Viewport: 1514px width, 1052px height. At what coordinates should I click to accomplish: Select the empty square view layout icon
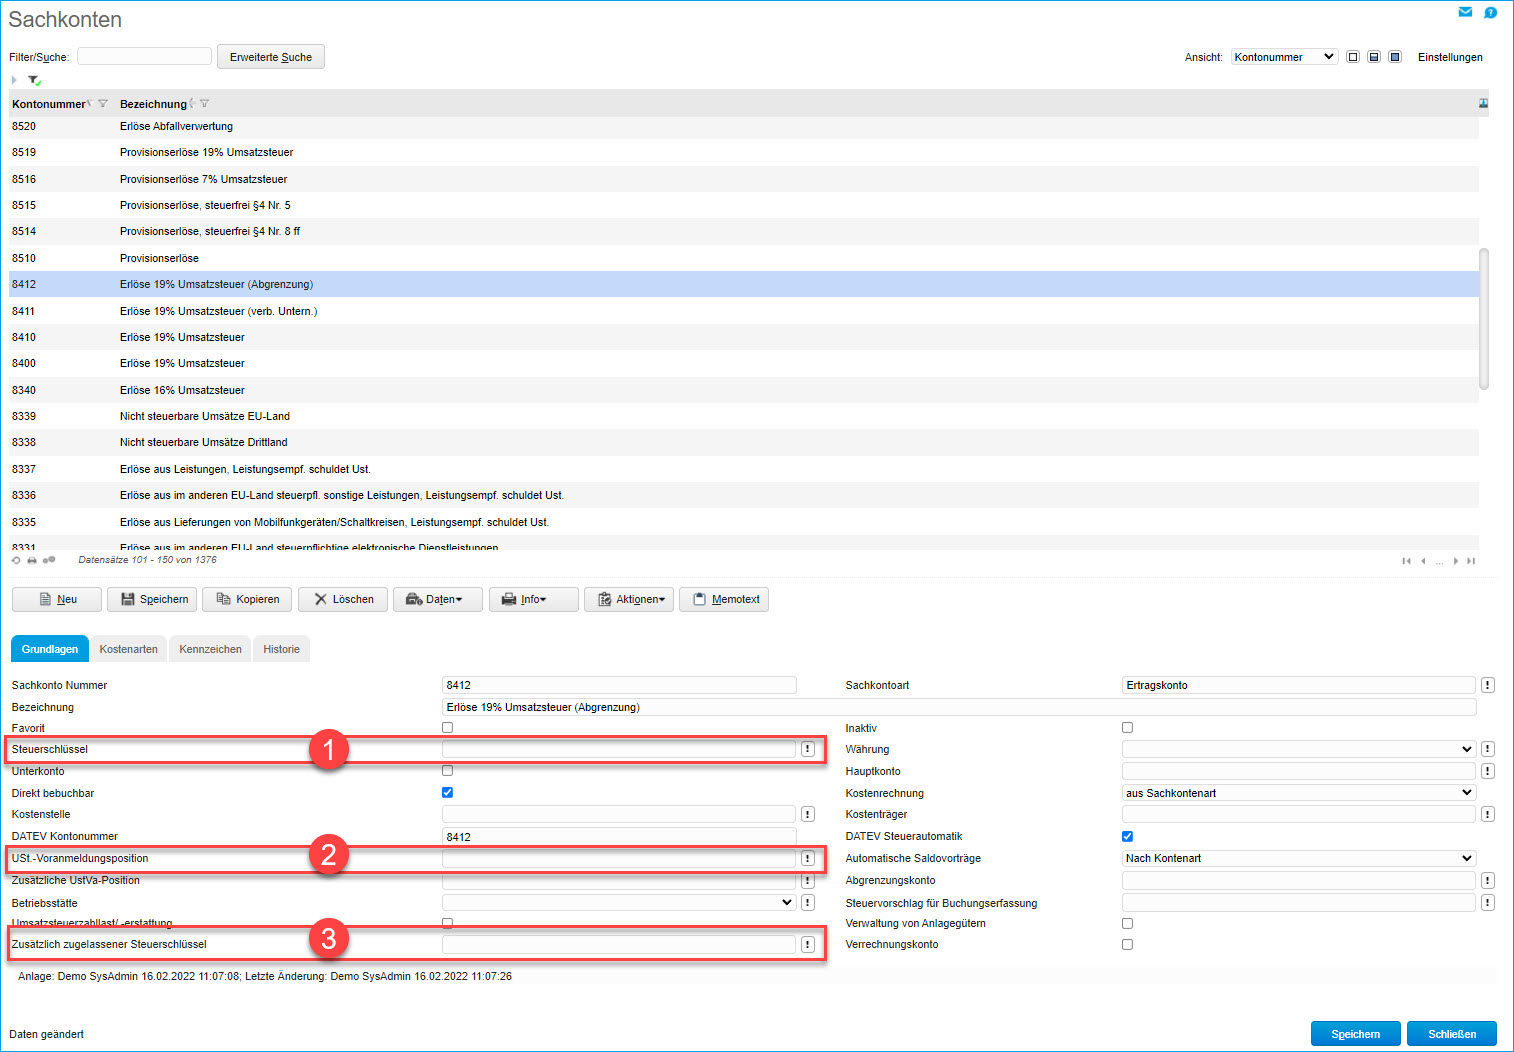pos(1353,57)
